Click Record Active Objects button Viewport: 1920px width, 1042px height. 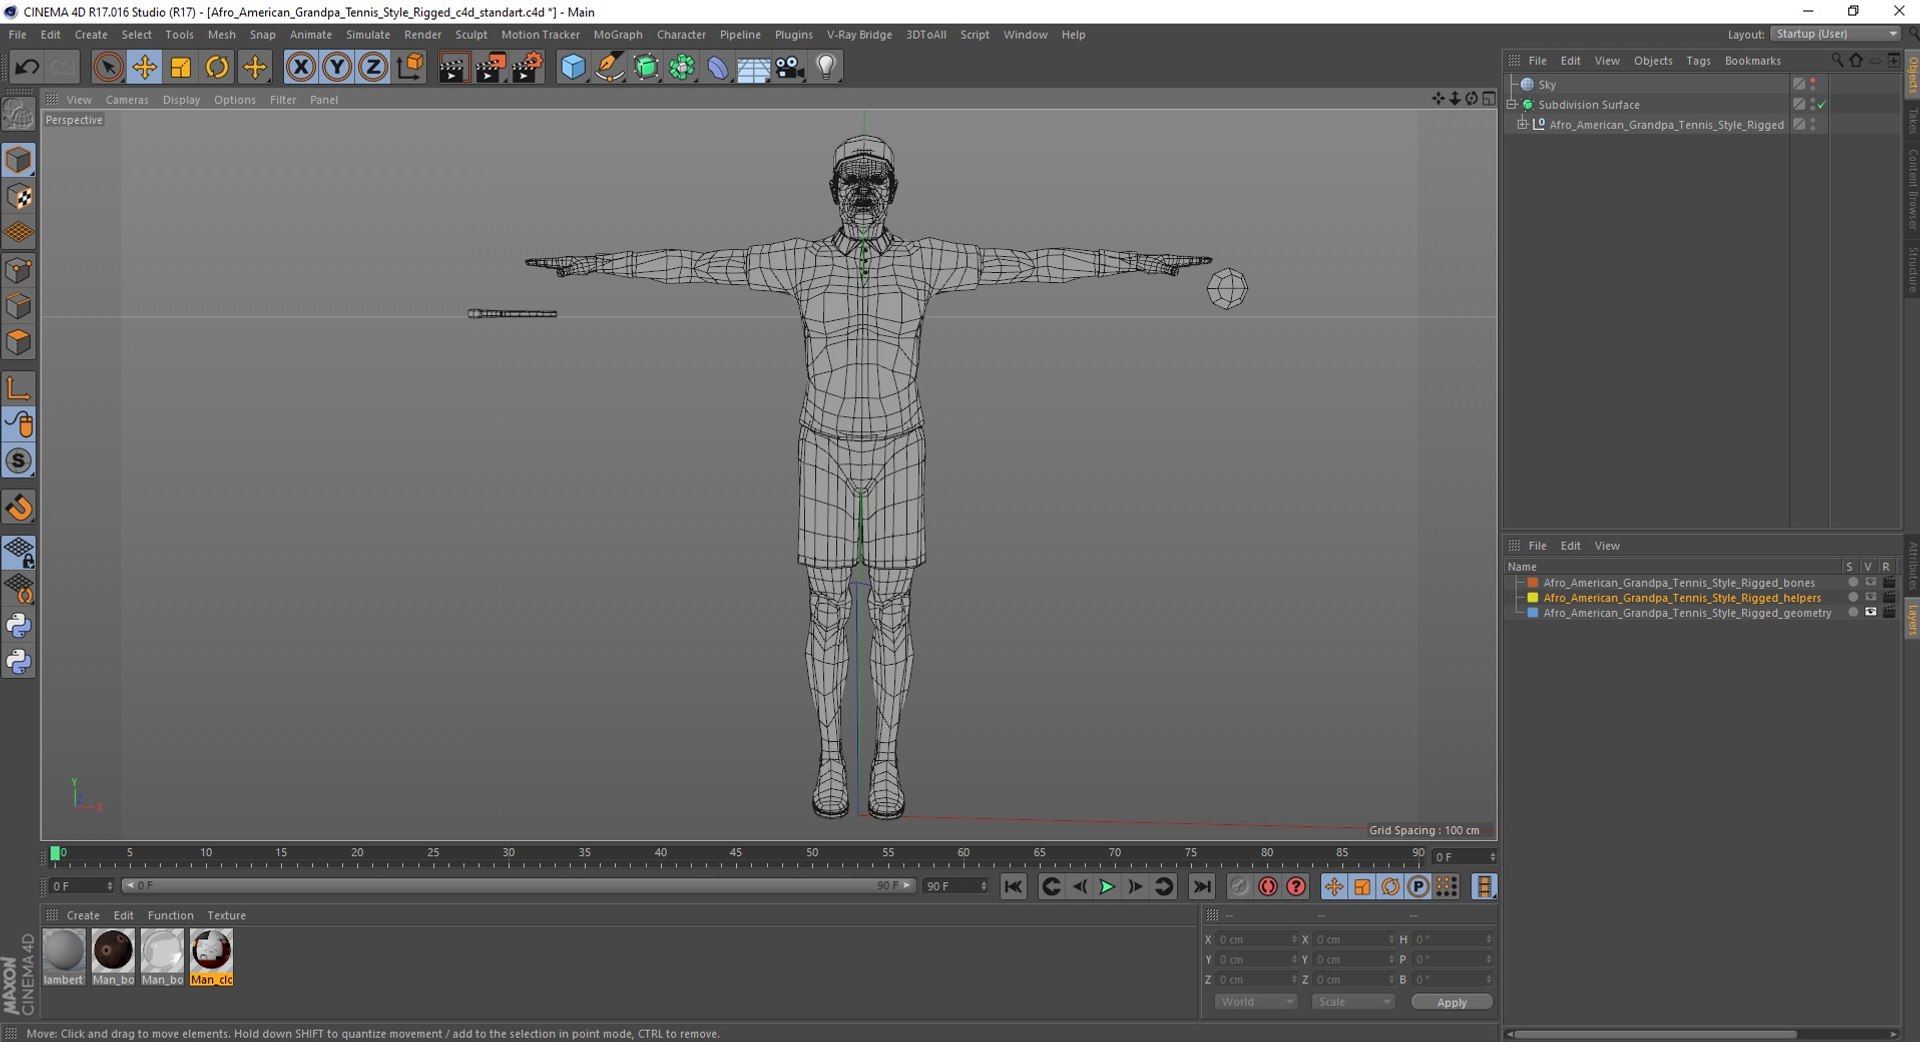(1239, 887)
